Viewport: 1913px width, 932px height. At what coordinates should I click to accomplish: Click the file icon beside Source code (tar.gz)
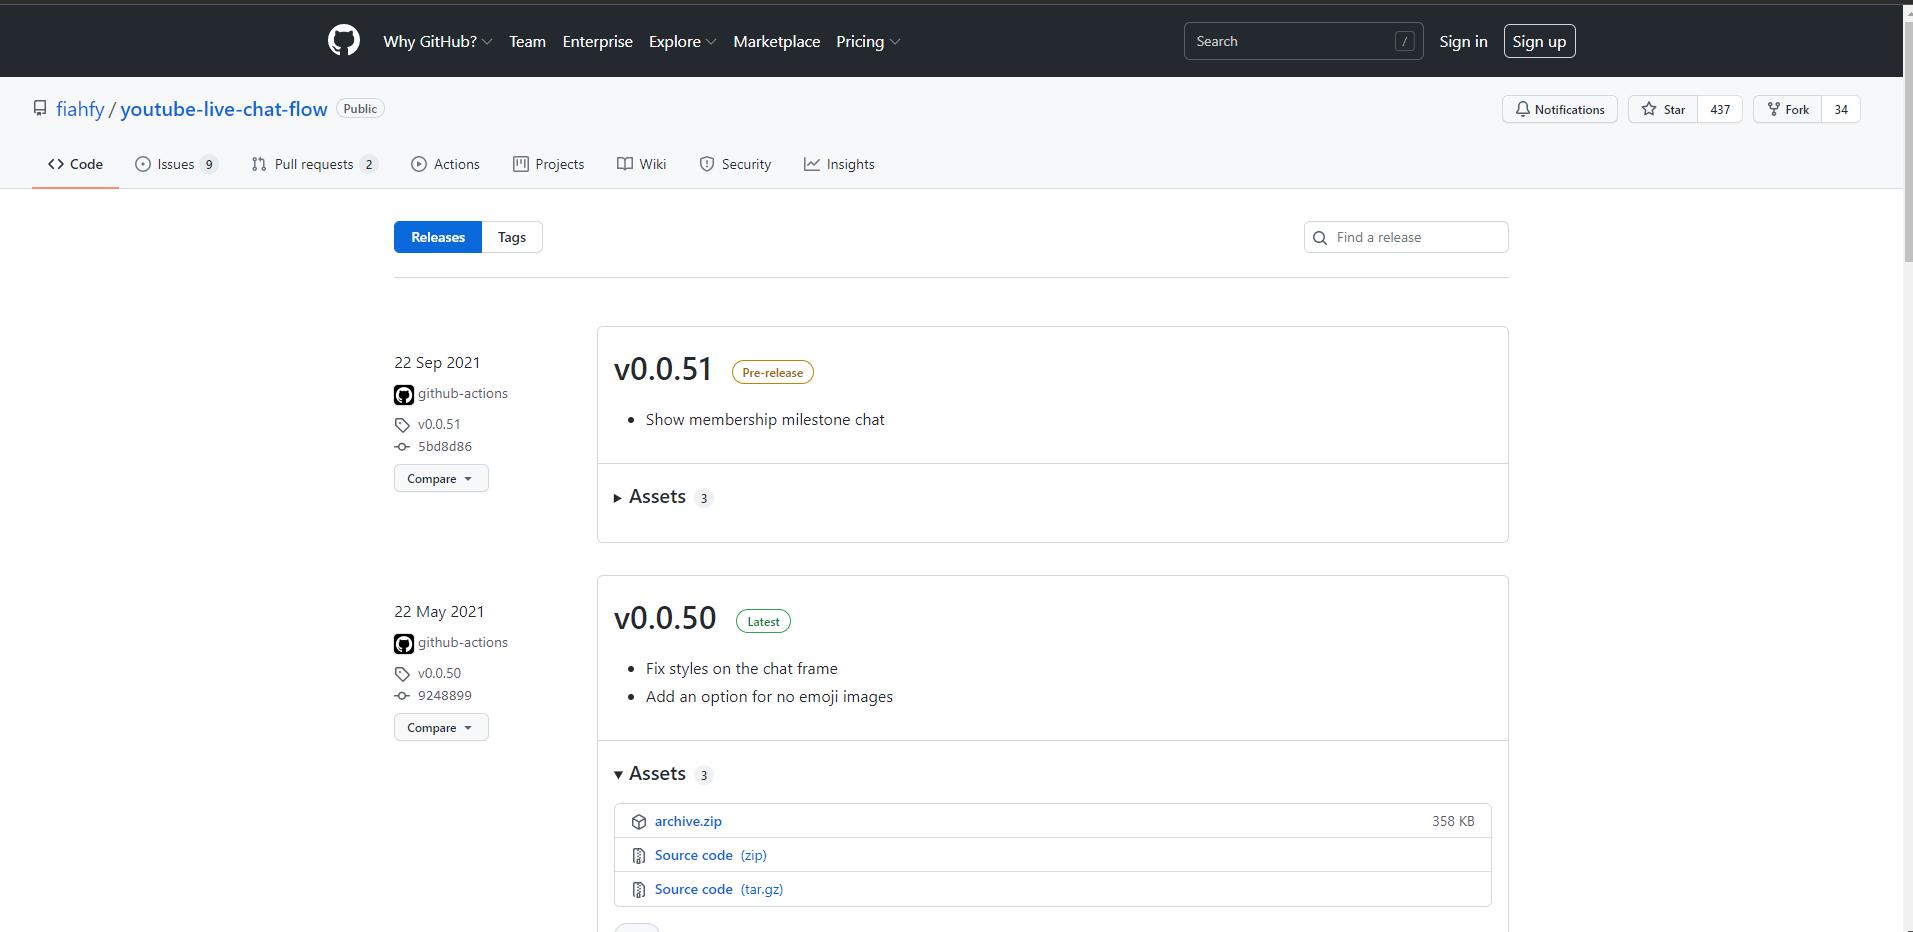(639, 890)
